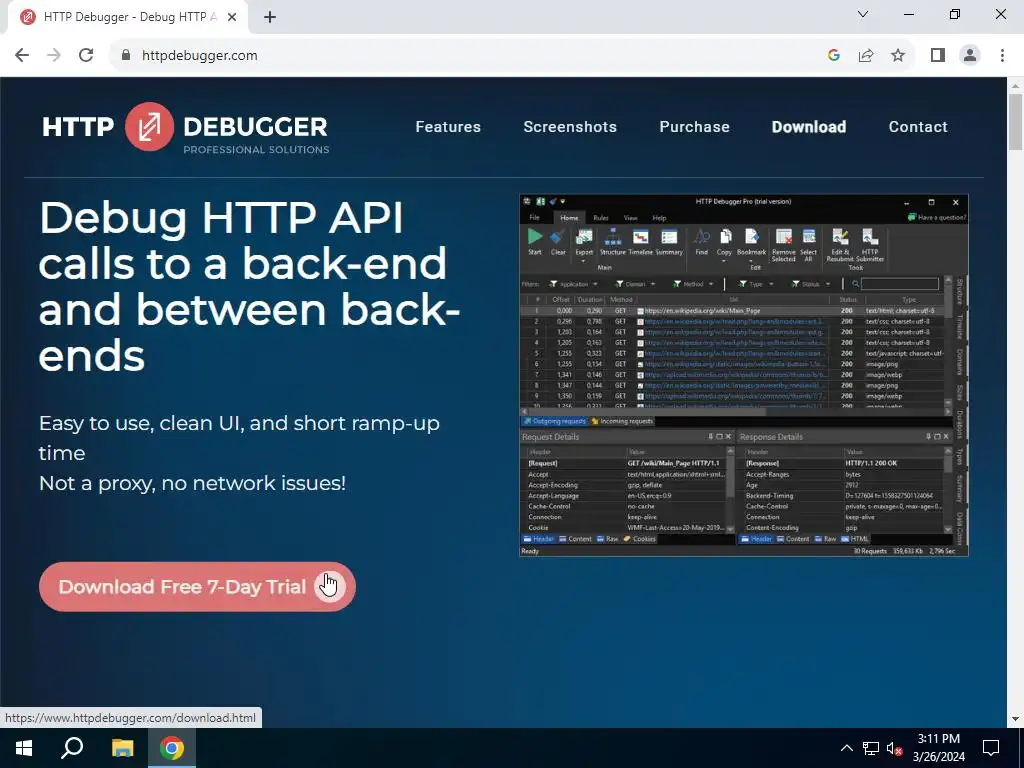Select the HTTP Debugger browser tab
1024x768 pixels.
click(129, 17)
